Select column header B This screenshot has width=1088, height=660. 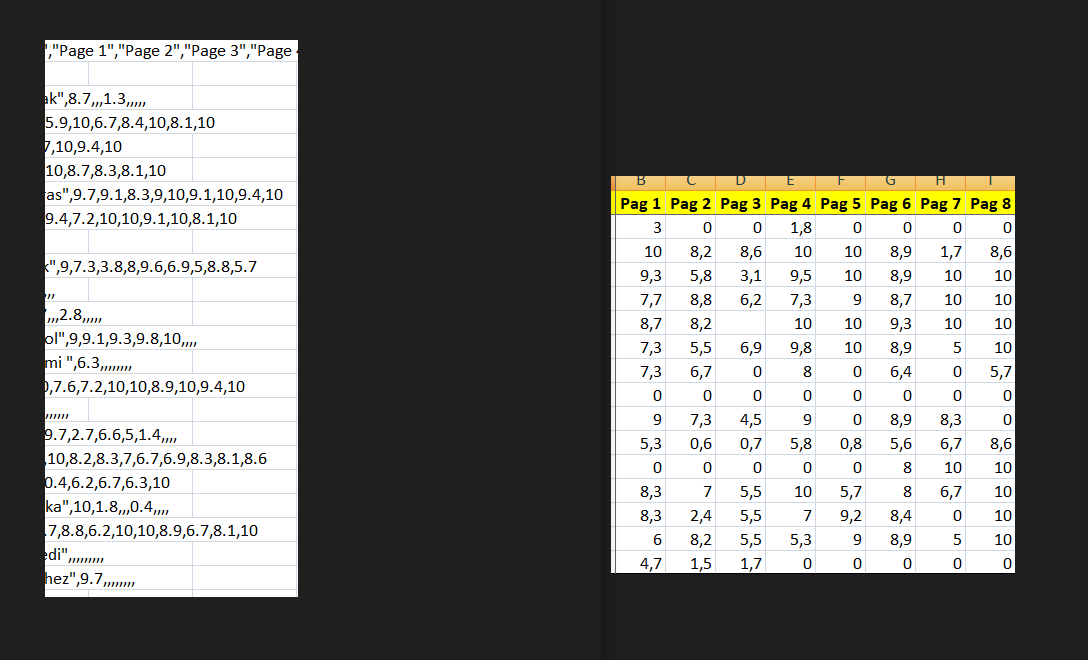tap(641, 182)
